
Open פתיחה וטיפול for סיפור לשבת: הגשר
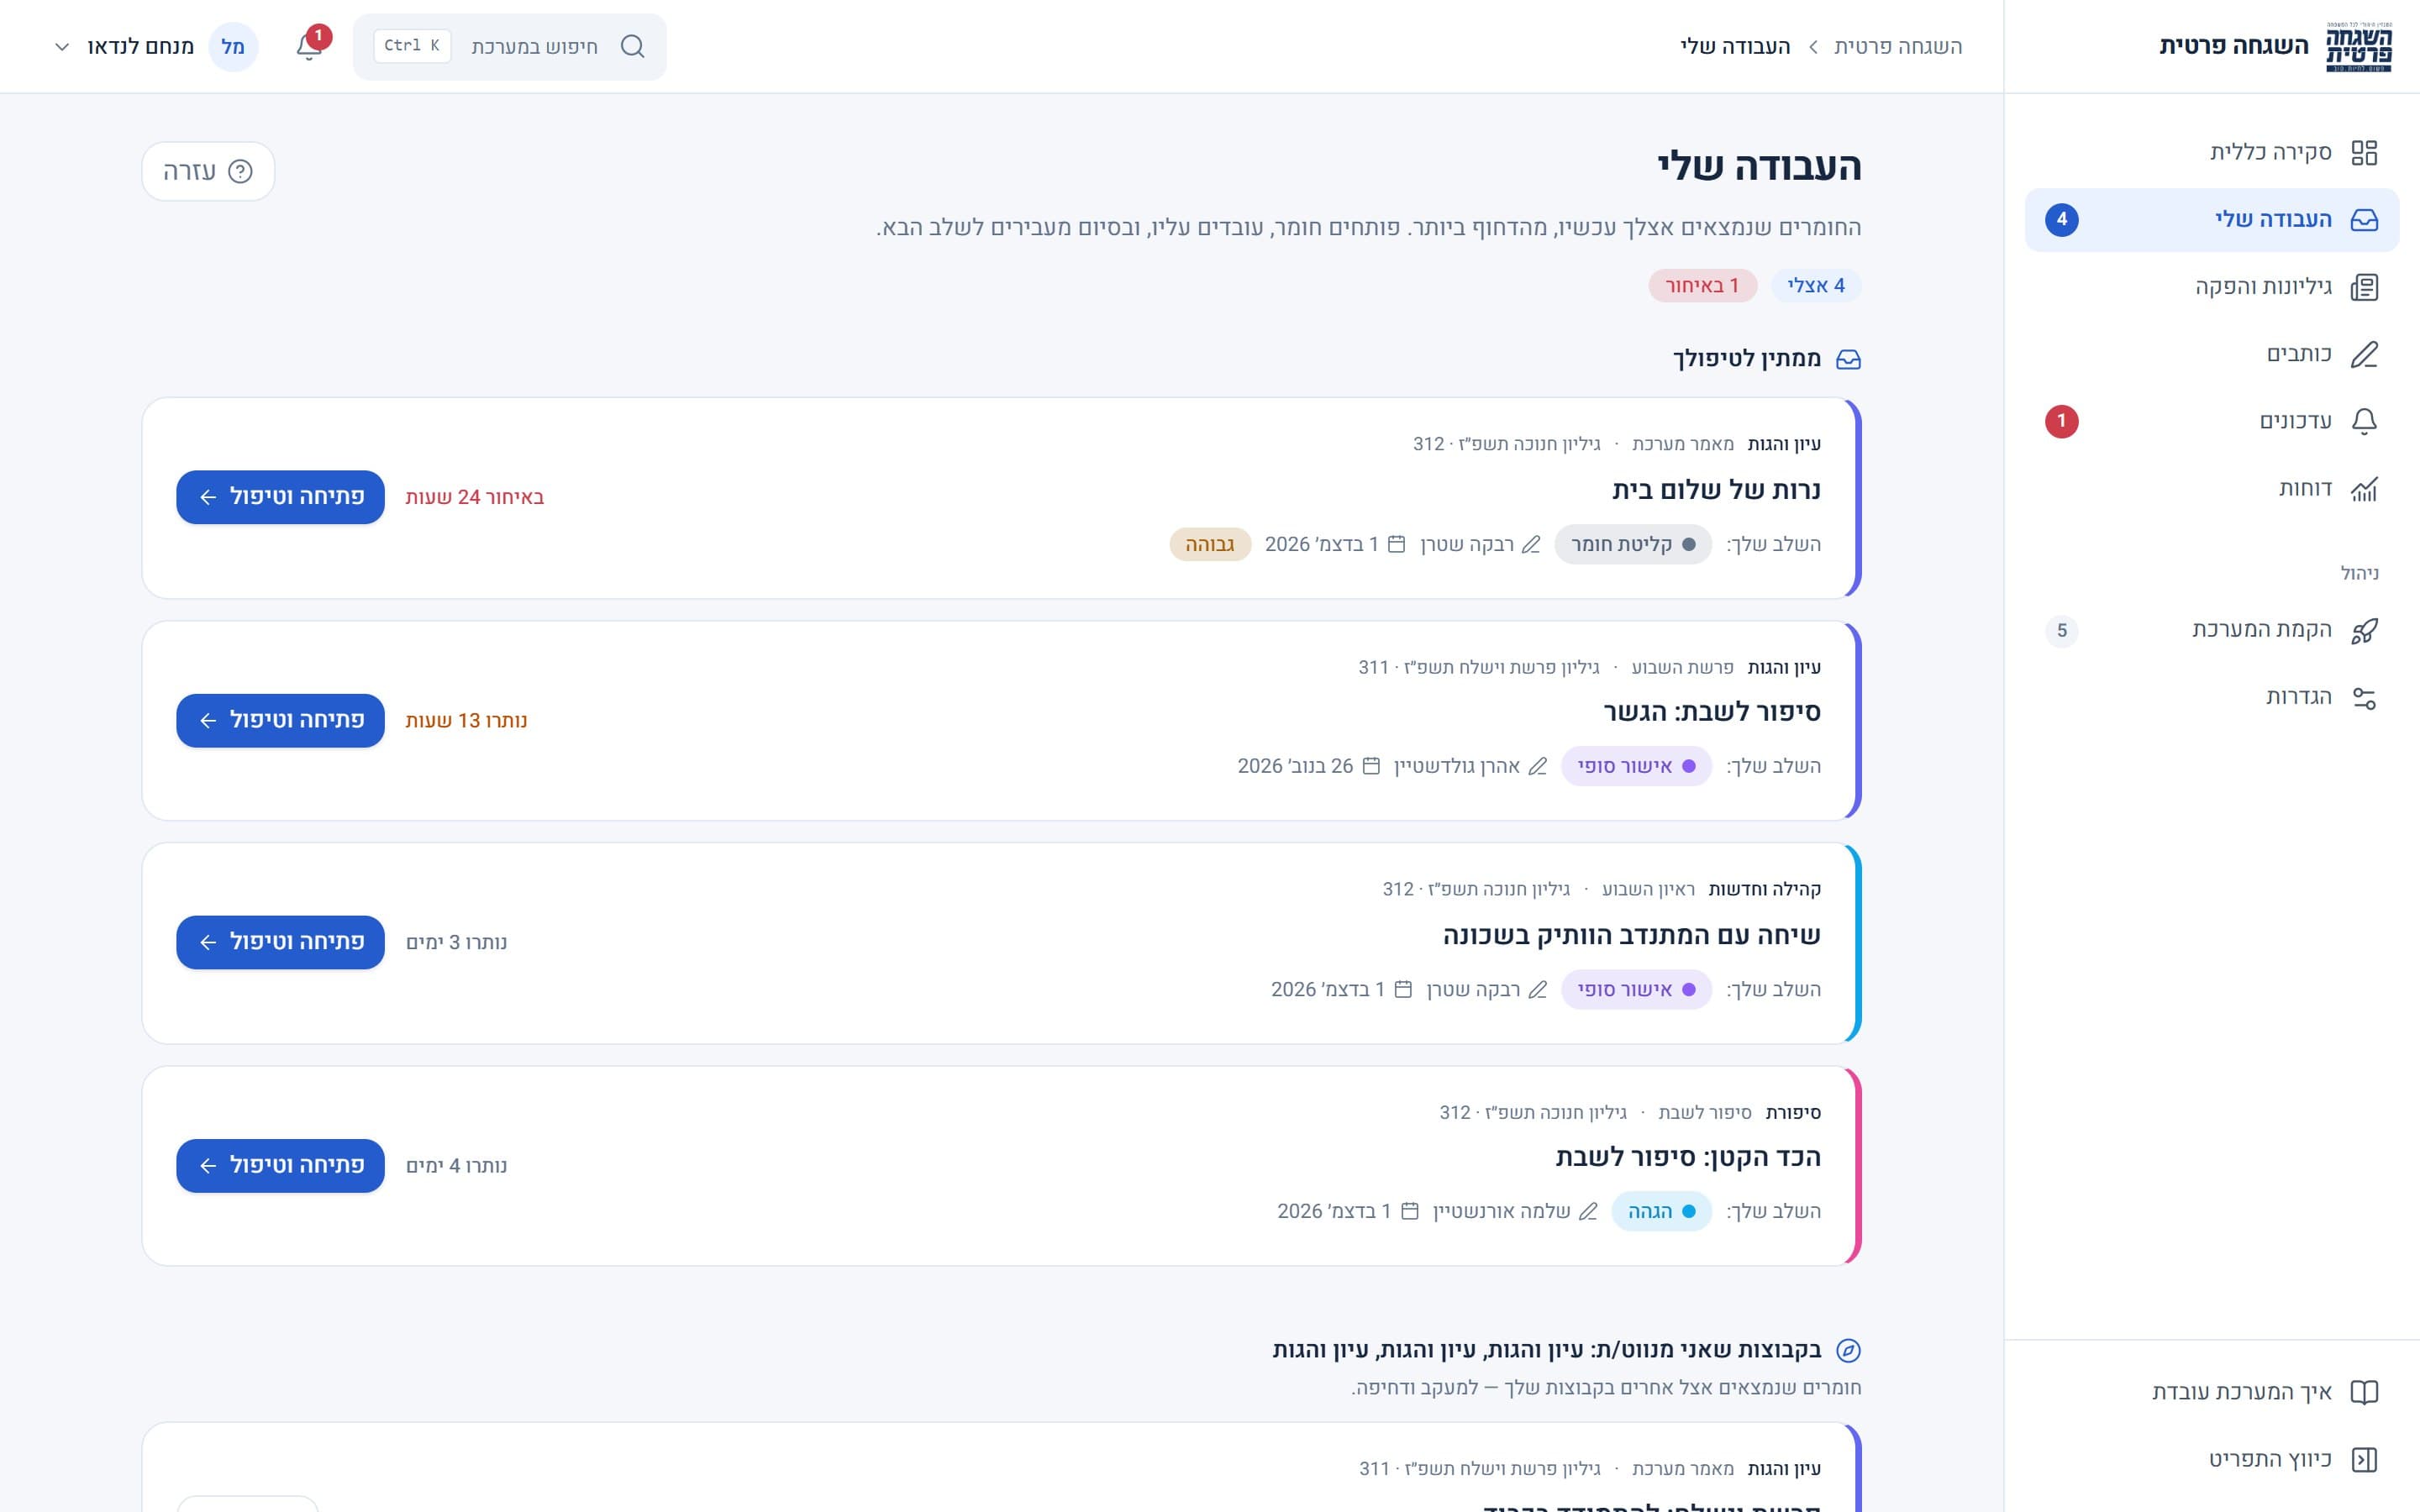[281, 720]
